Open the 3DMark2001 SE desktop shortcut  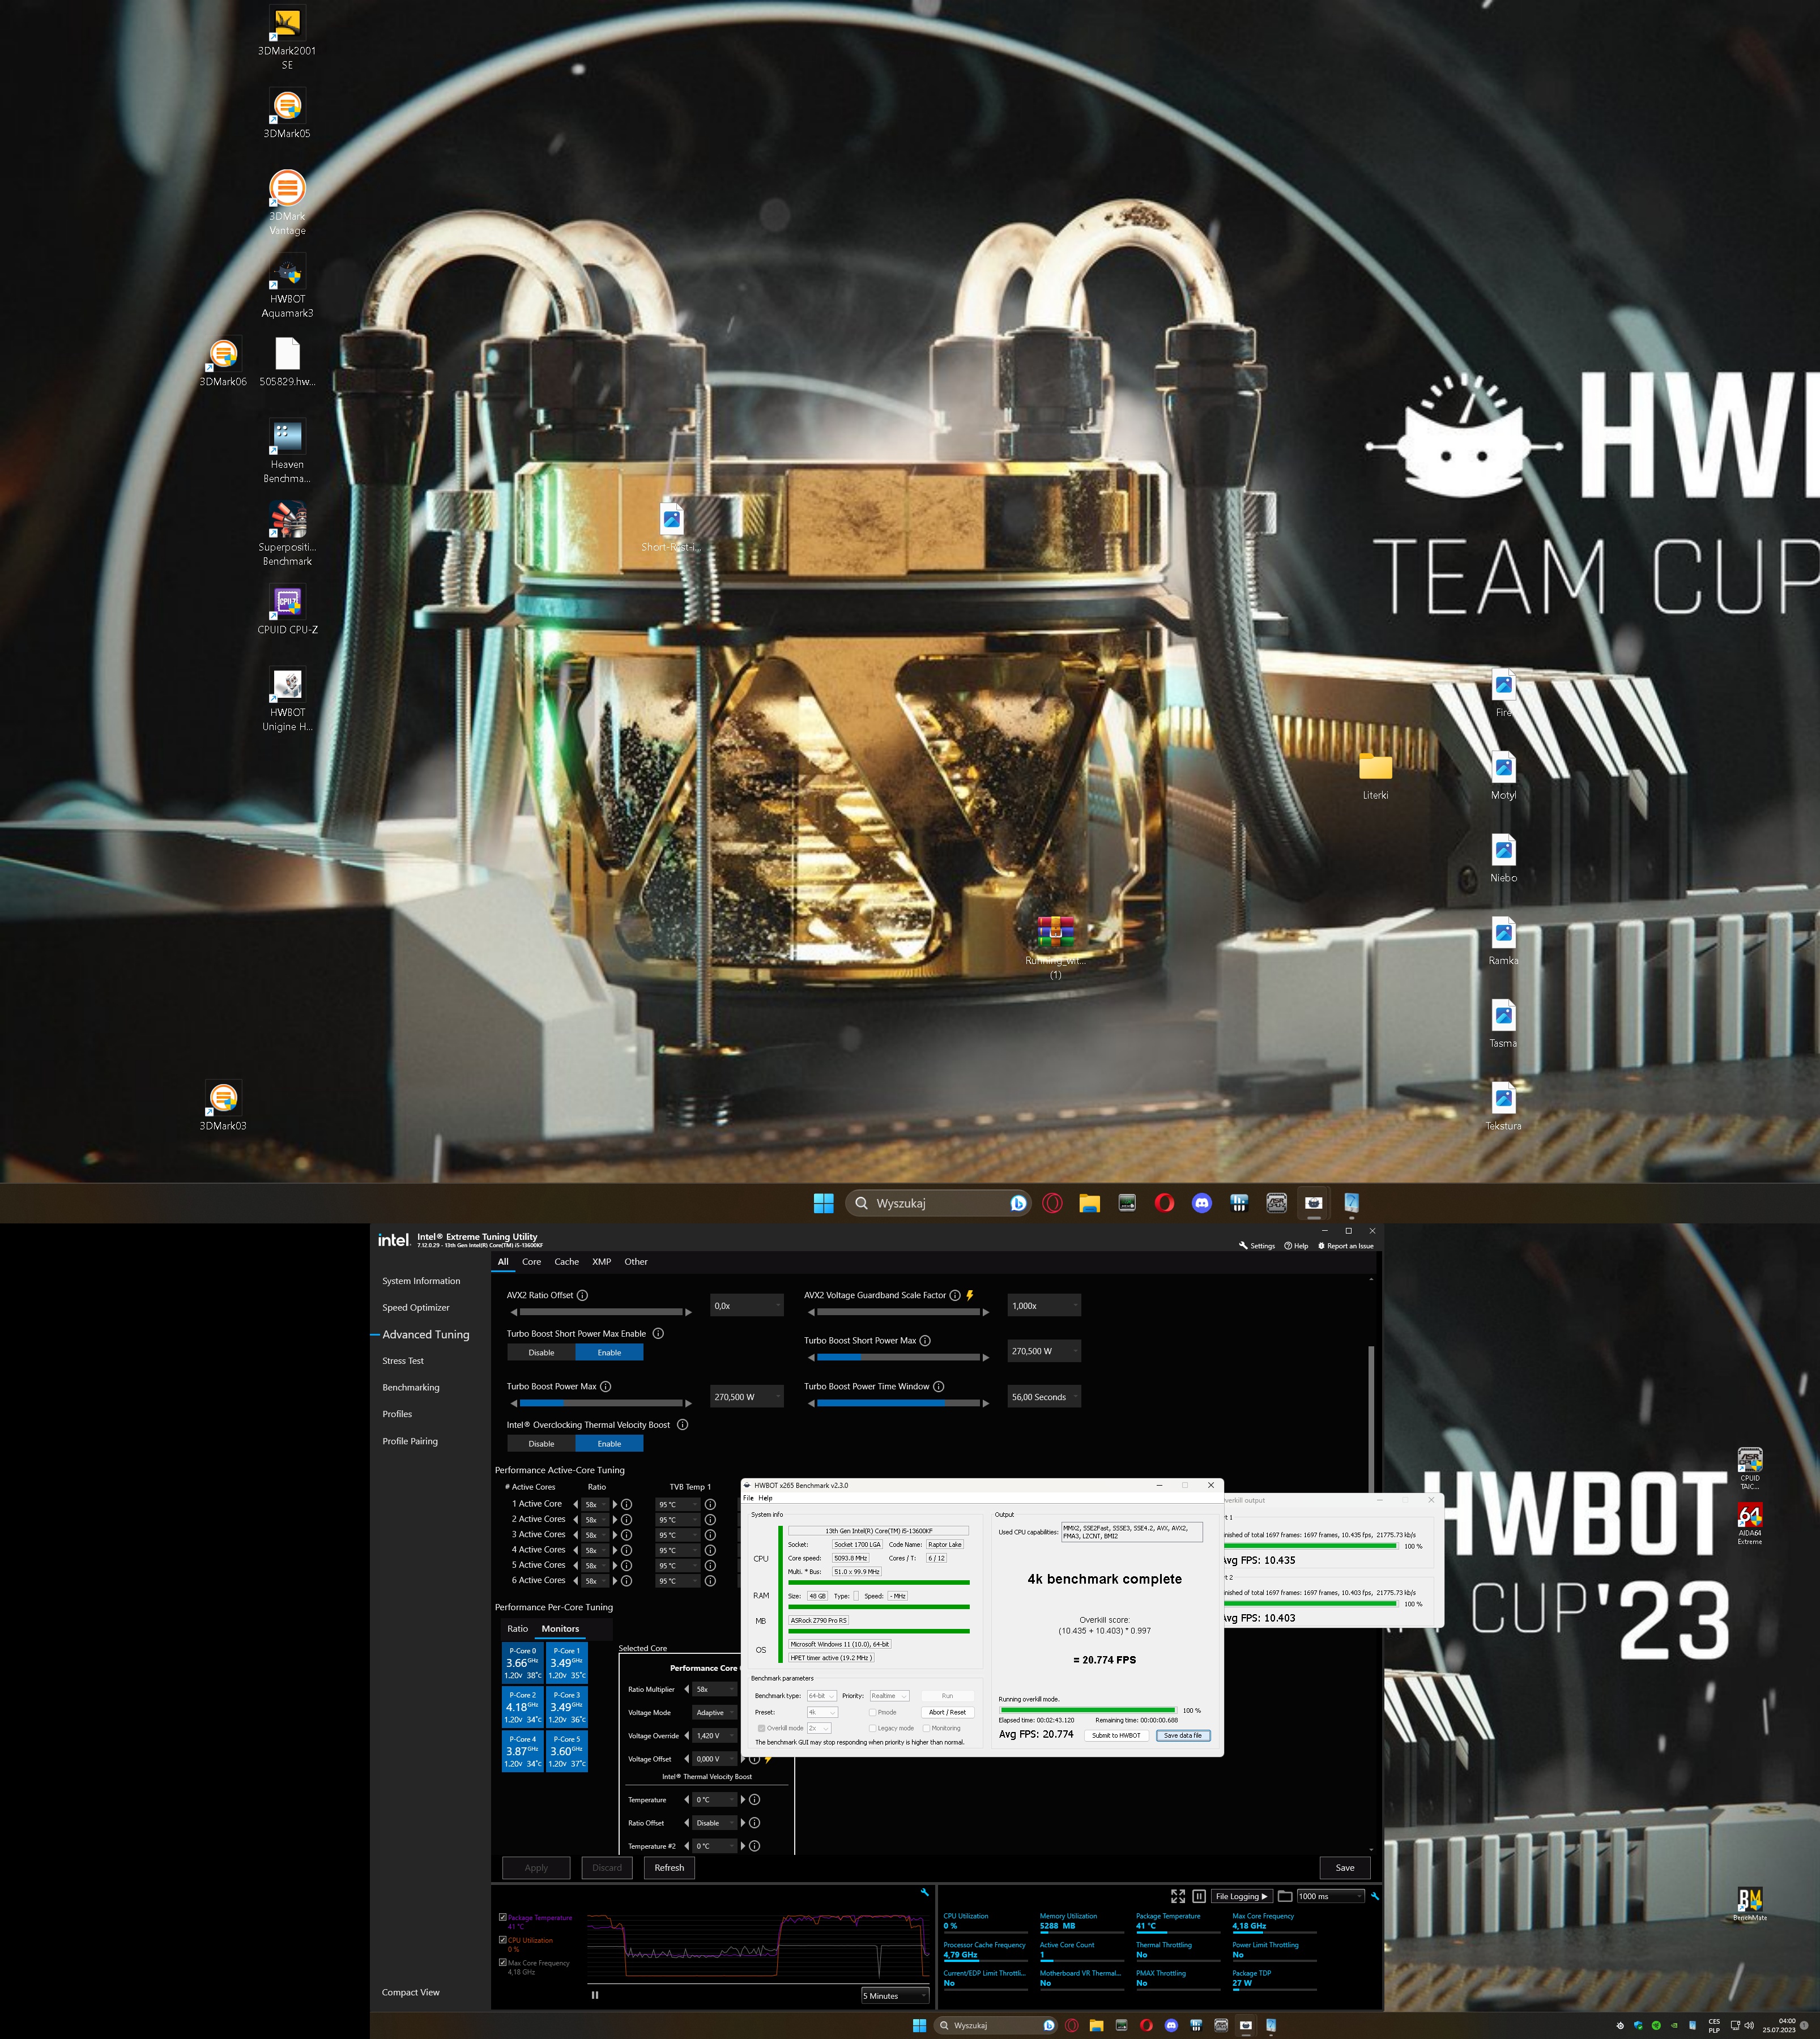287,38
